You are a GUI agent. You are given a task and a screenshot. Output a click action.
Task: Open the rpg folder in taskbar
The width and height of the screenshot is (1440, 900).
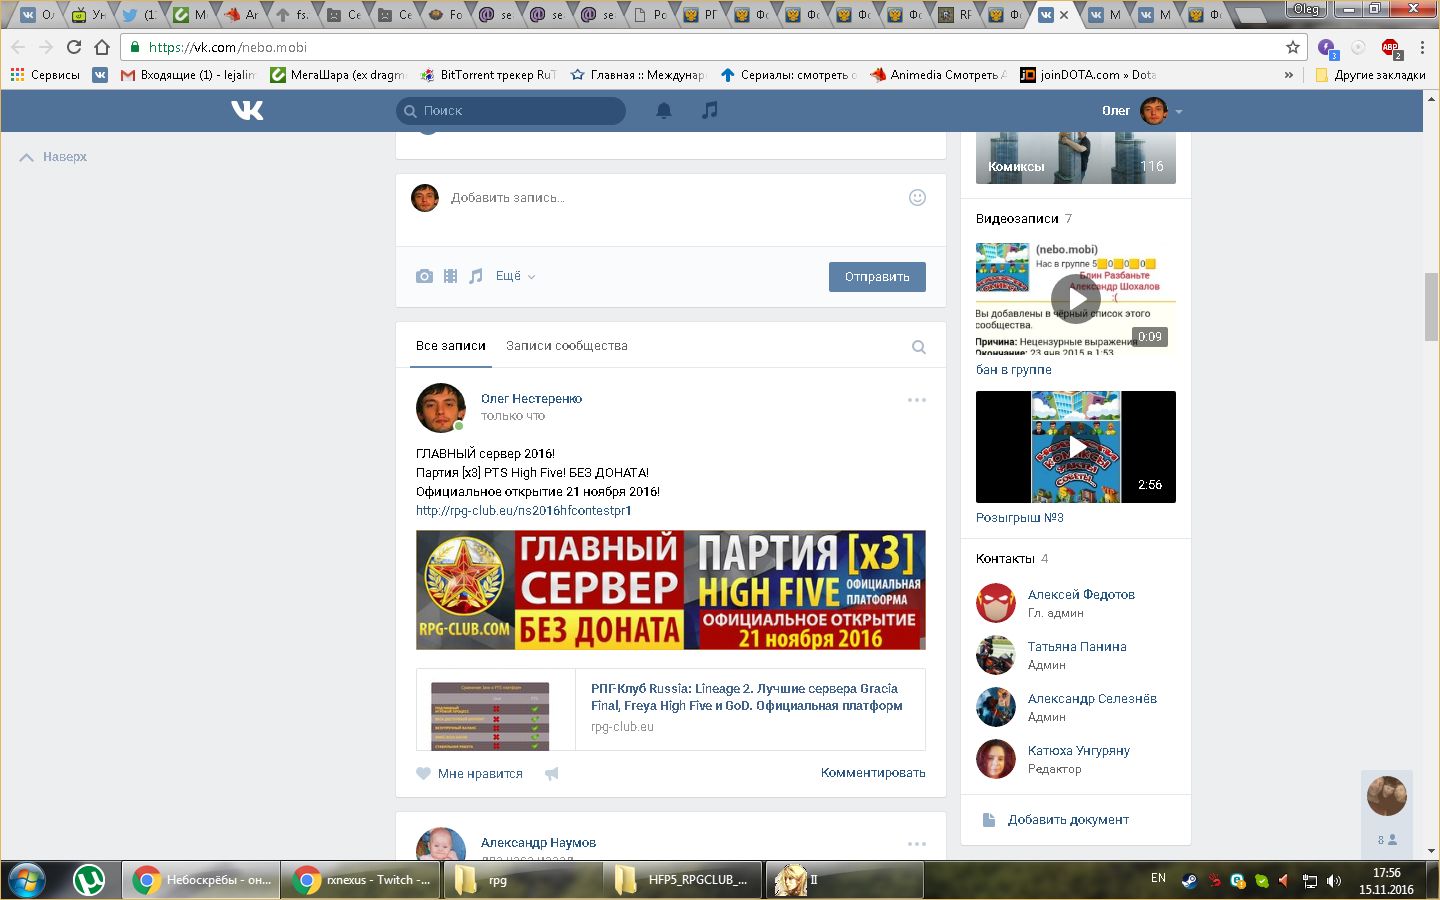pyautogui.click(x=522, y=880)
